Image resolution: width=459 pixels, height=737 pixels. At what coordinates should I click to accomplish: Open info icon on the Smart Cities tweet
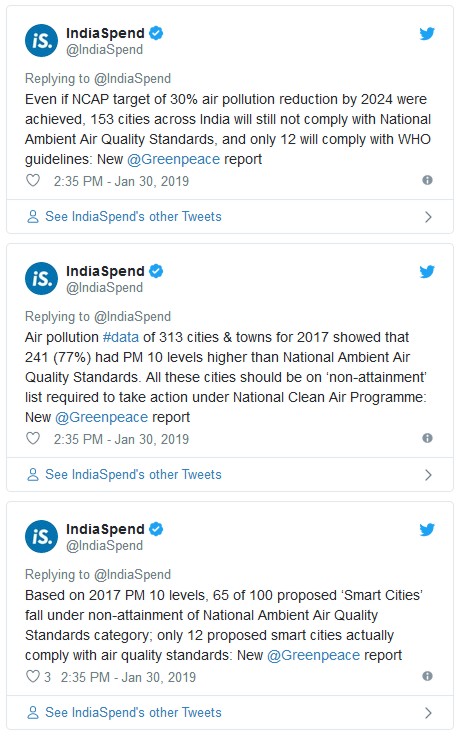coord(427,676)
